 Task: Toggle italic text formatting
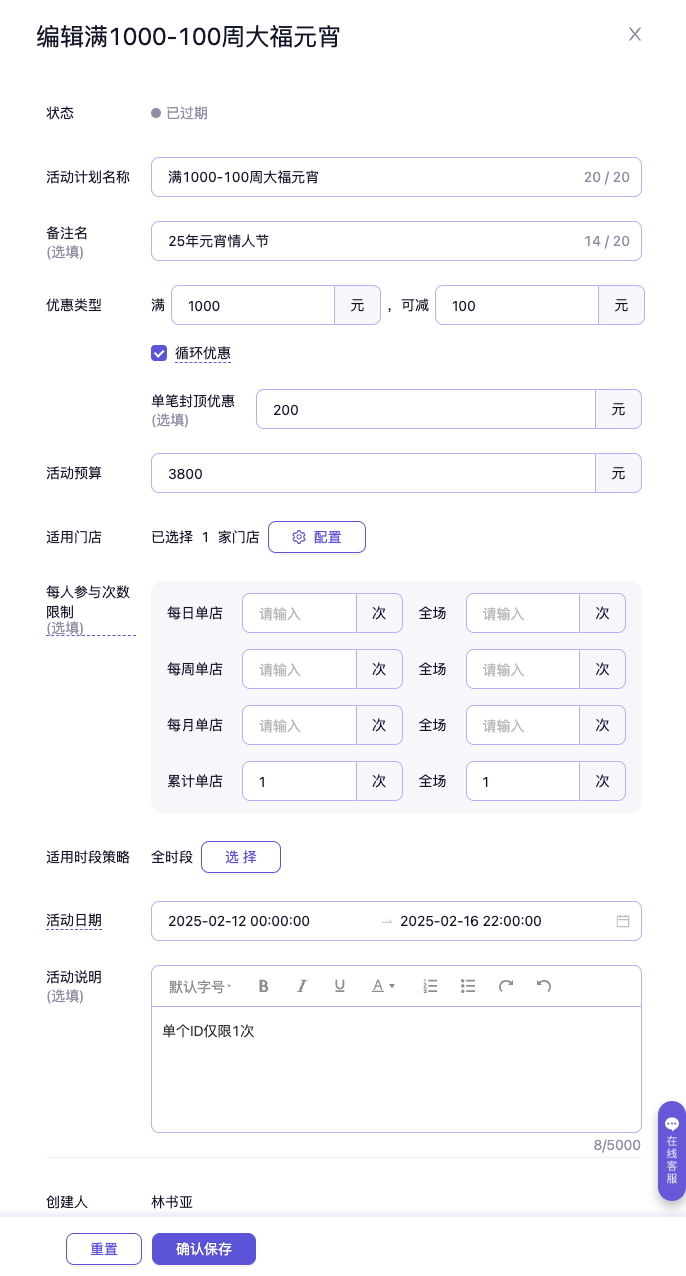coord(301,986)
